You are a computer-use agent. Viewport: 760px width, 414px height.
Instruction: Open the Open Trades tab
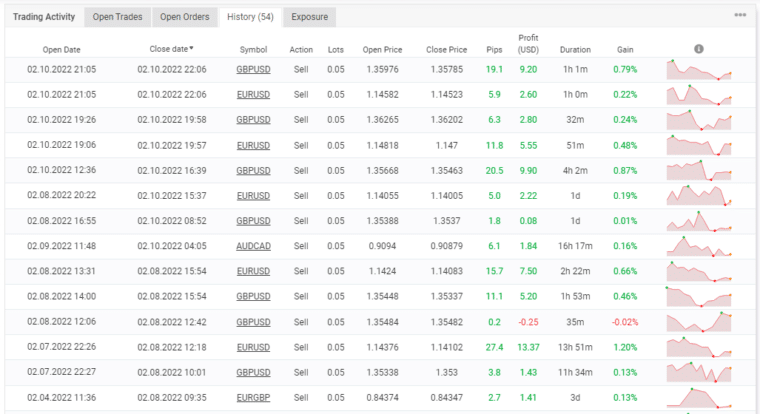tap(117, 17)
